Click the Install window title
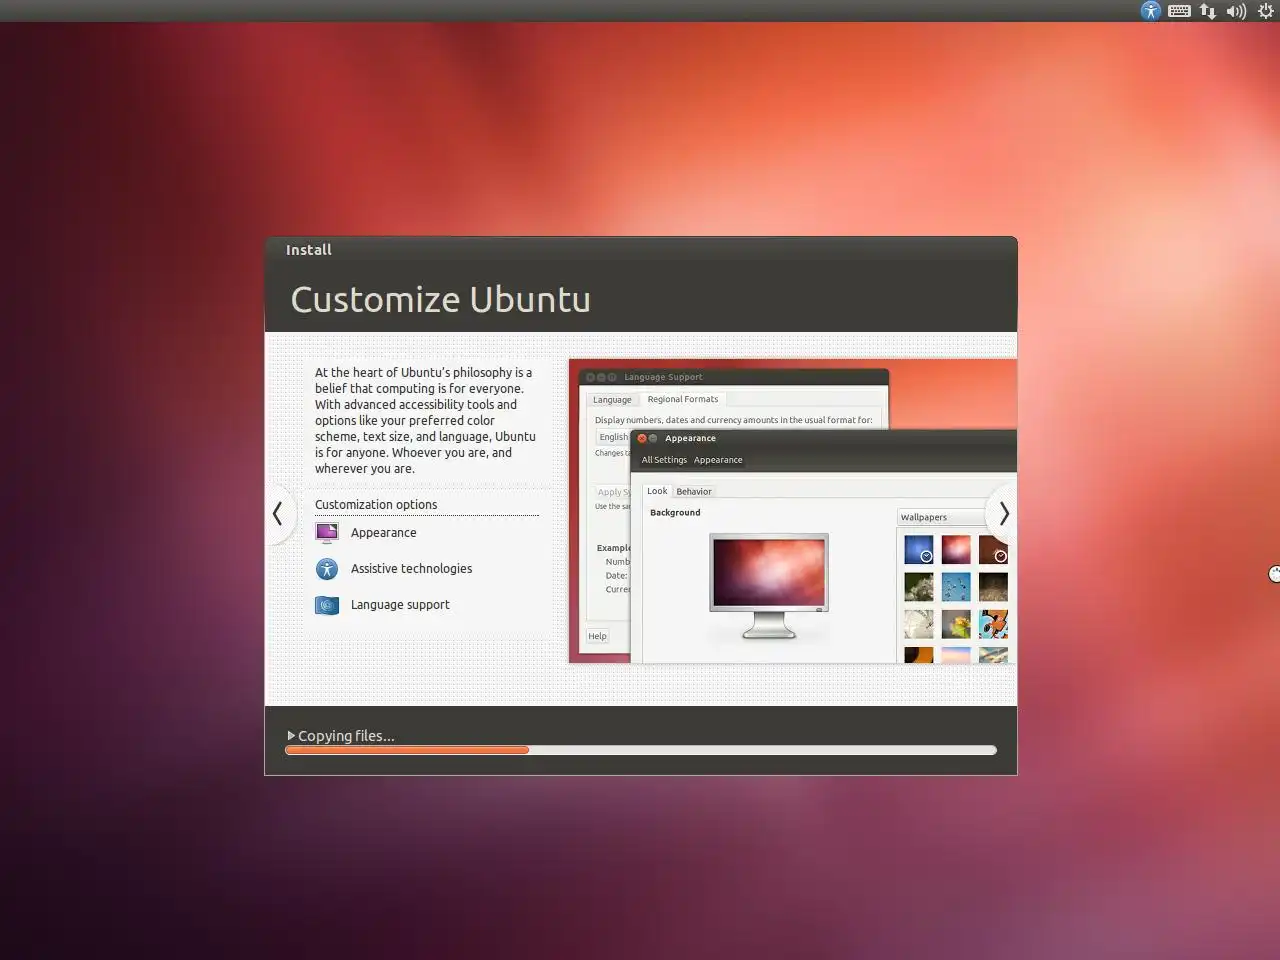 [x=308, y=250]
